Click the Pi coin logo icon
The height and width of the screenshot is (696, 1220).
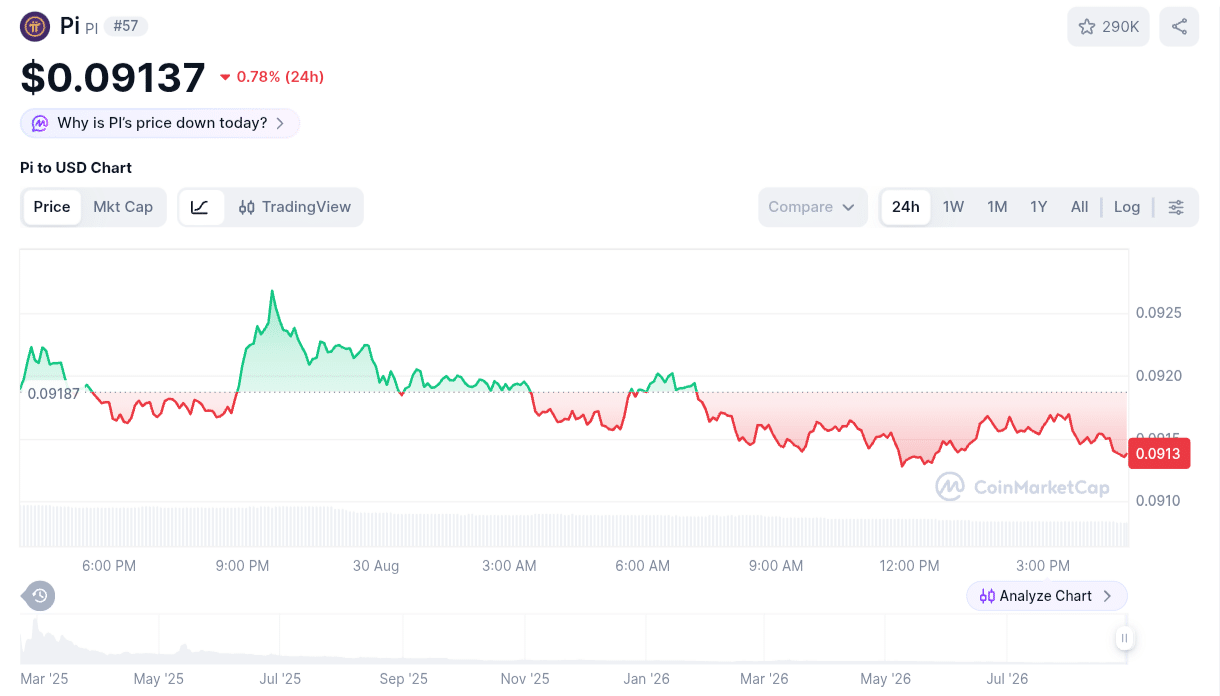[x=35, y=26]
